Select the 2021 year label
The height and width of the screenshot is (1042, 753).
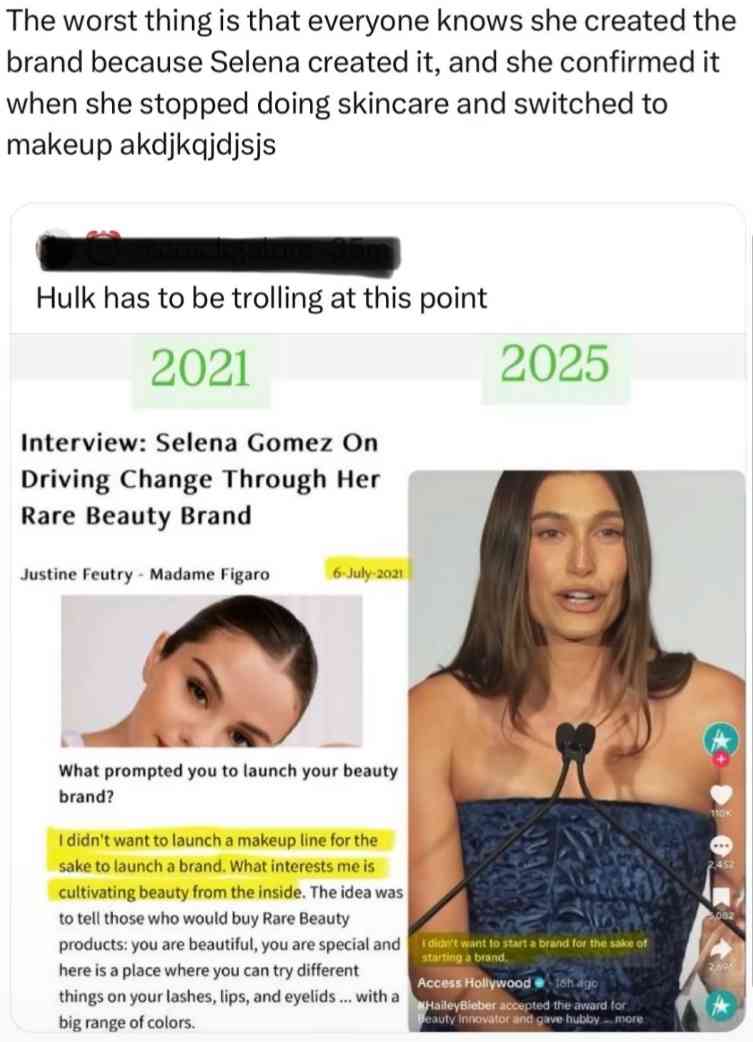[200, 369]
